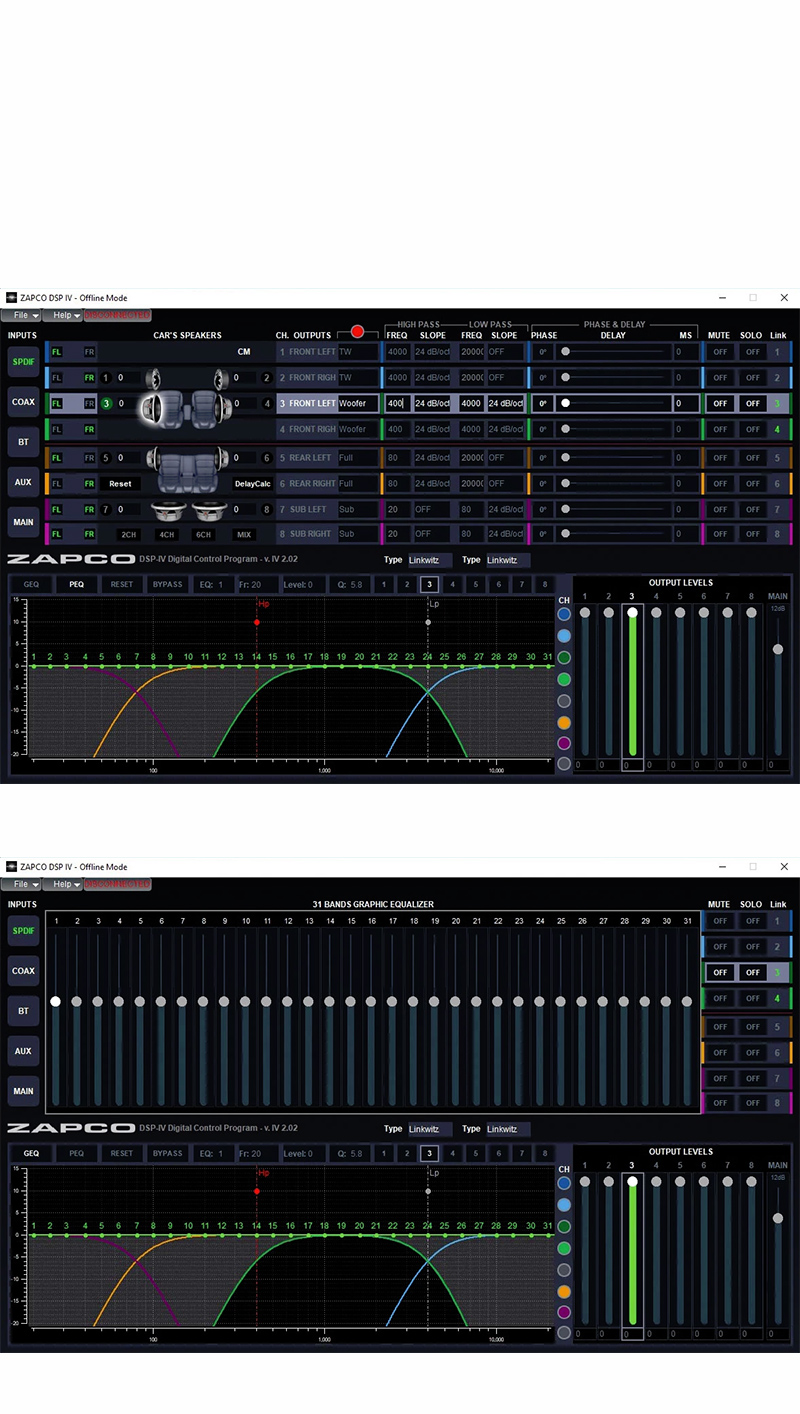Select left subwoofer icon beside value 7
This screenshot has height=1414, width=800.
click(x=169, y=510)
